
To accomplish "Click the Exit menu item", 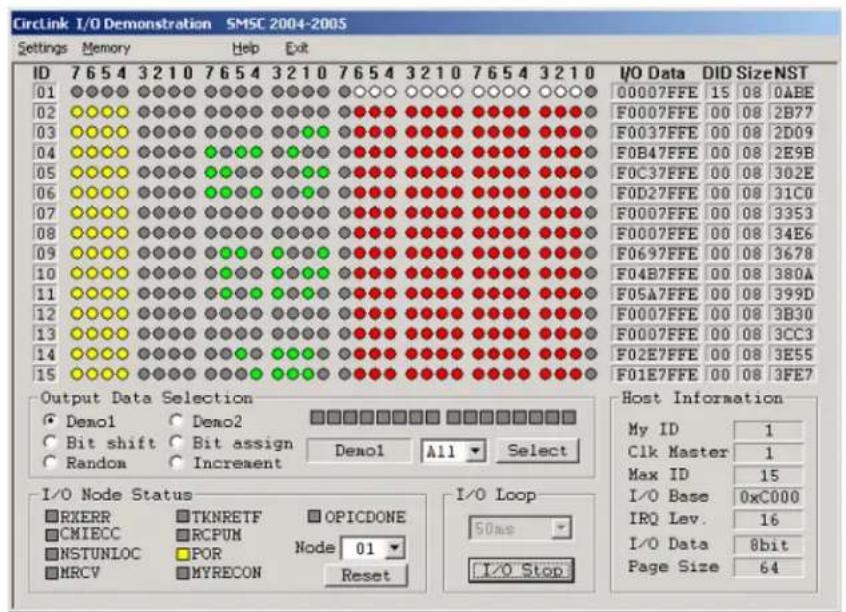I will coord(296,49).
